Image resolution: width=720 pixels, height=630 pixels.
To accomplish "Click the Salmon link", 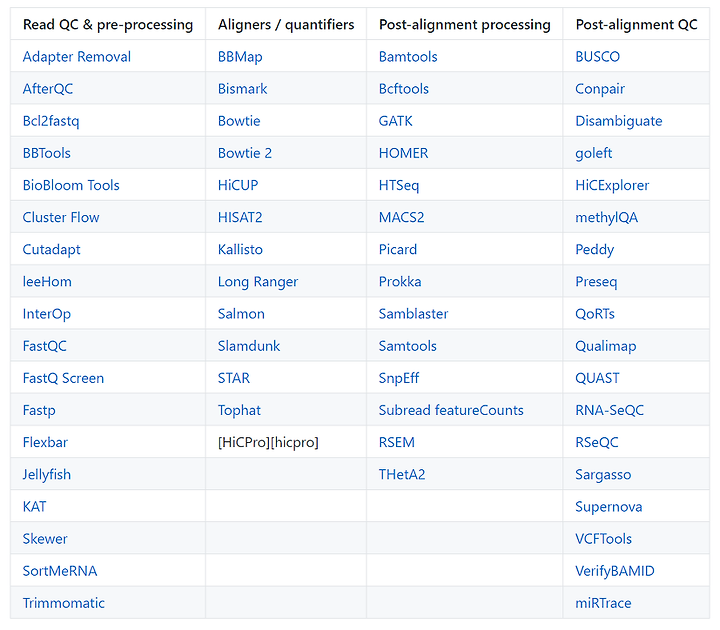I will (241, 314).
